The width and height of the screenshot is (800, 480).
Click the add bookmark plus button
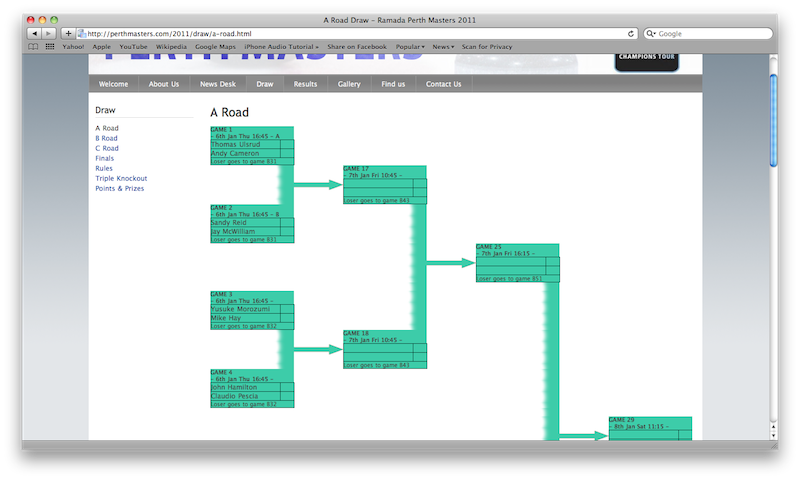point(68,34)
